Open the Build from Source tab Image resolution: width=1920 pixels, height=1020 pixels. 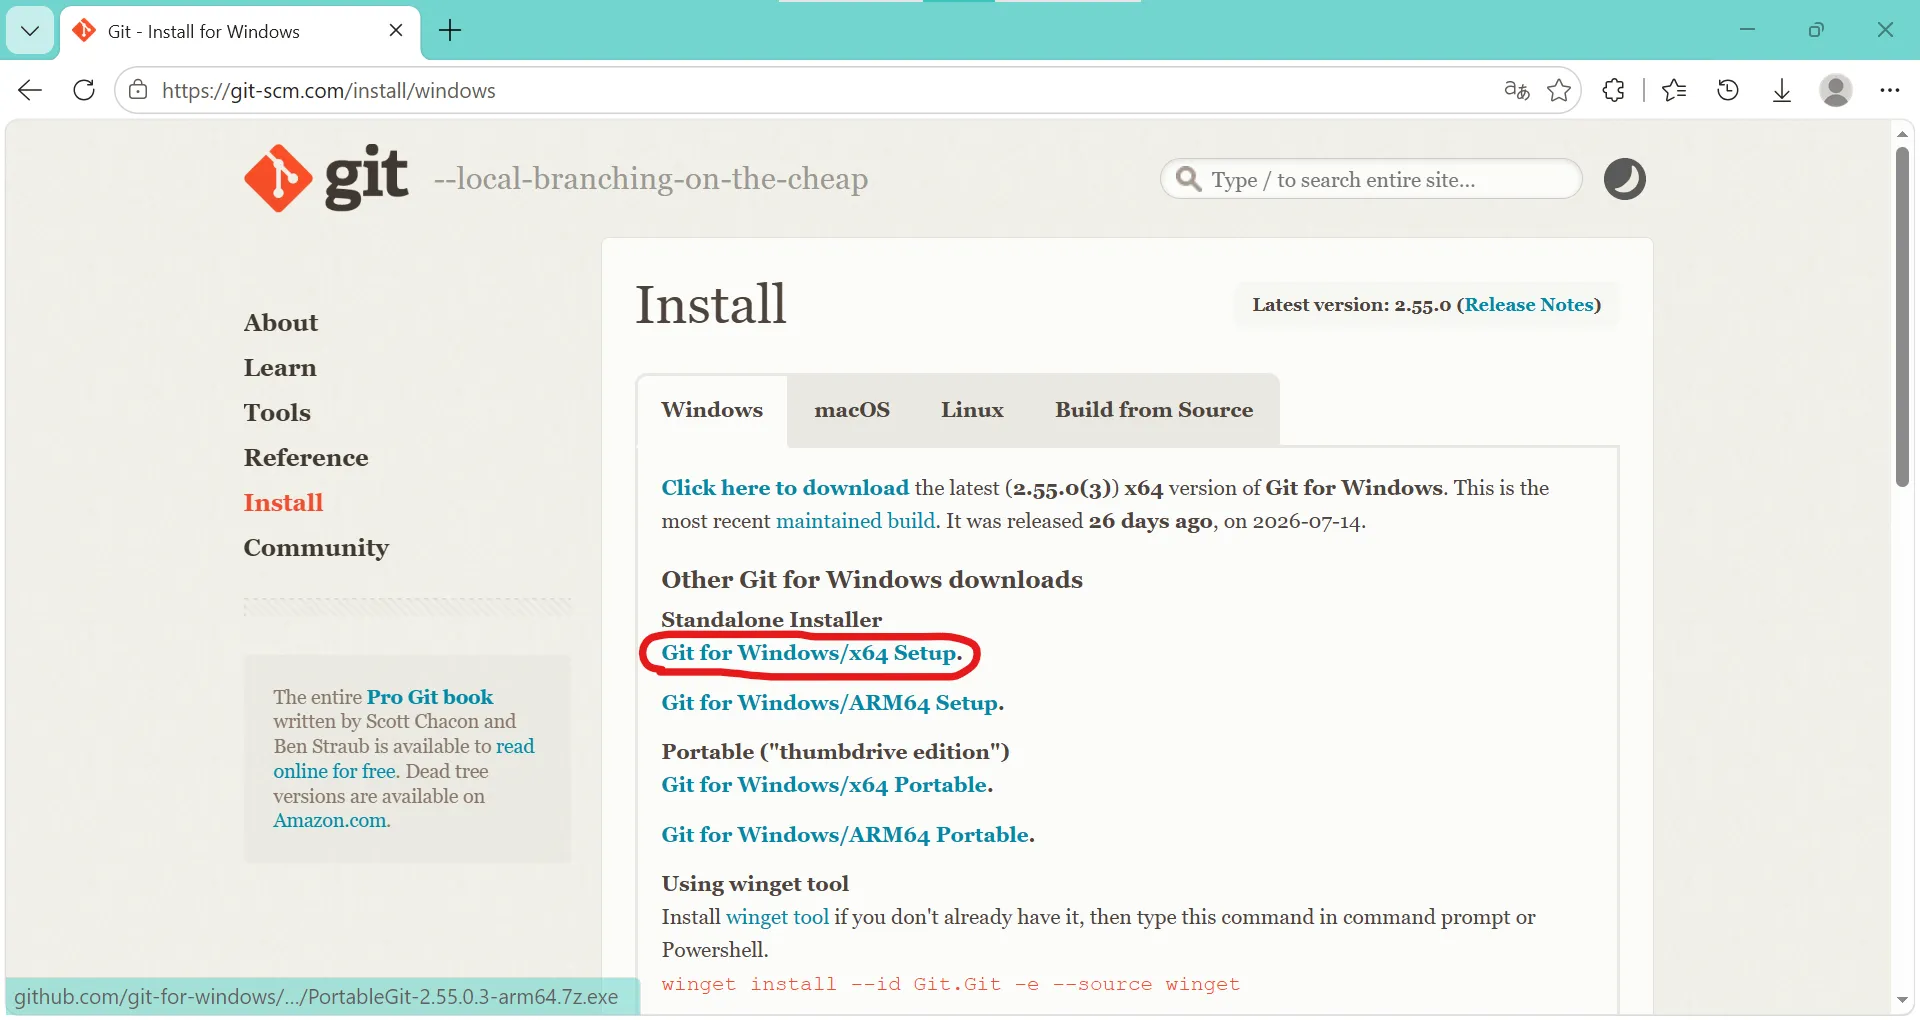coord(1154,410)
